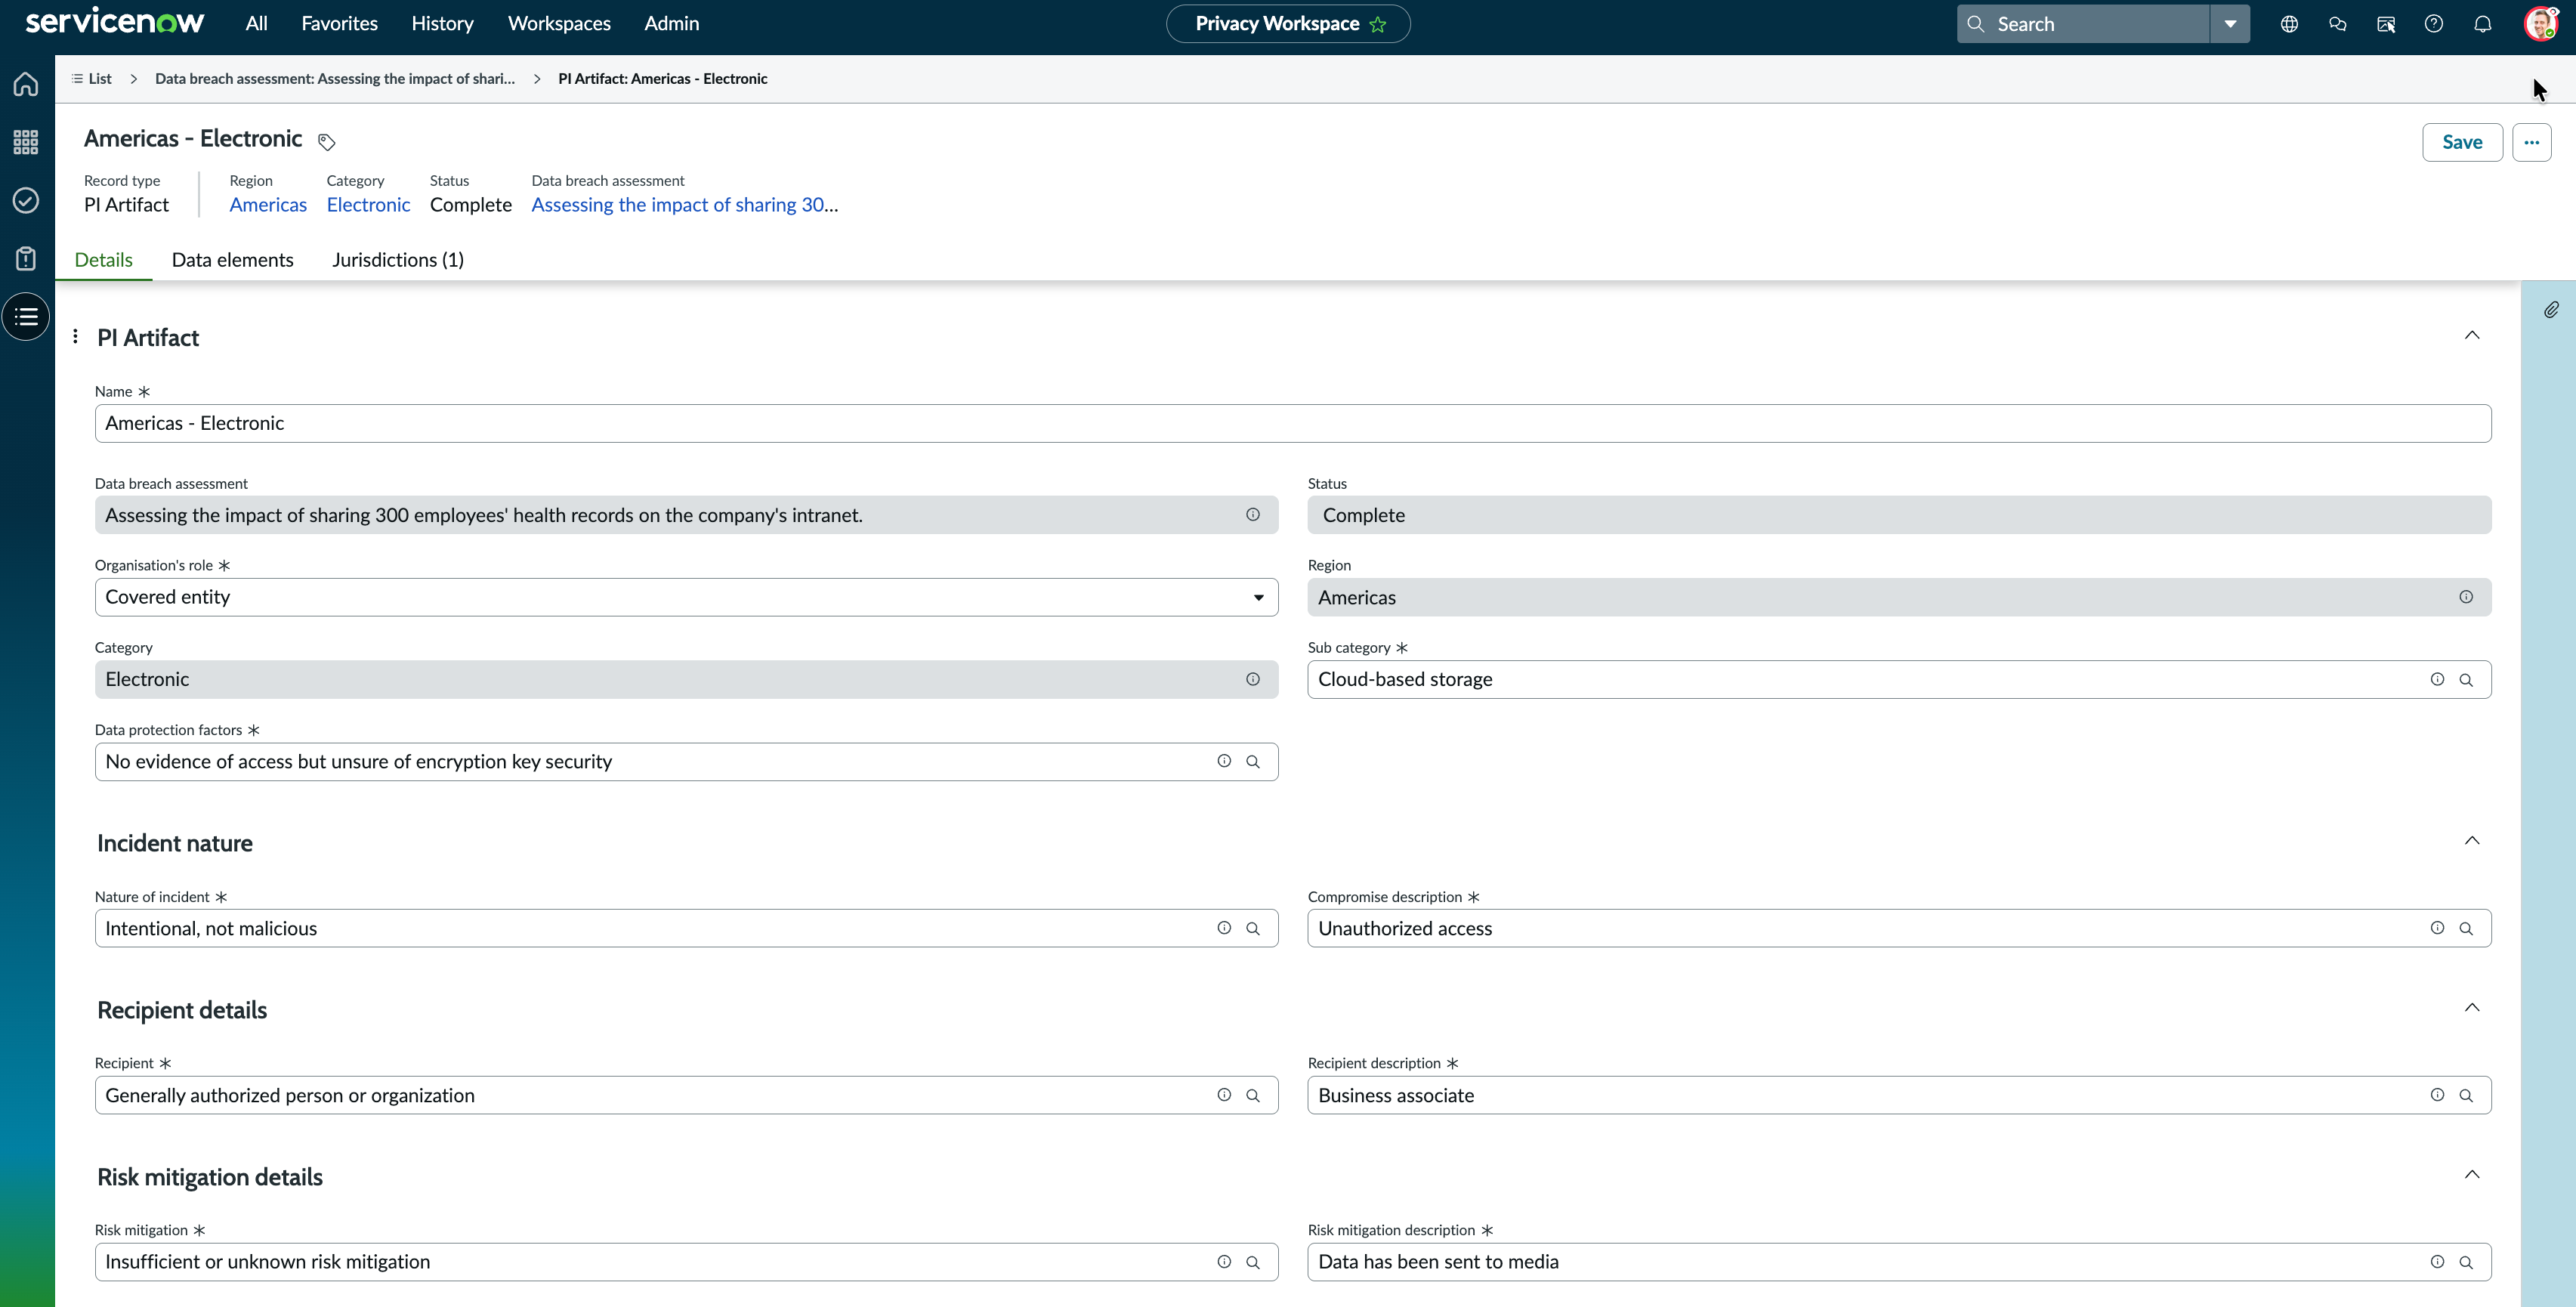This screenshot has height=1307, width=2576.
Task: Search lookup for Sub category field
Action: tap(2466, 680)
